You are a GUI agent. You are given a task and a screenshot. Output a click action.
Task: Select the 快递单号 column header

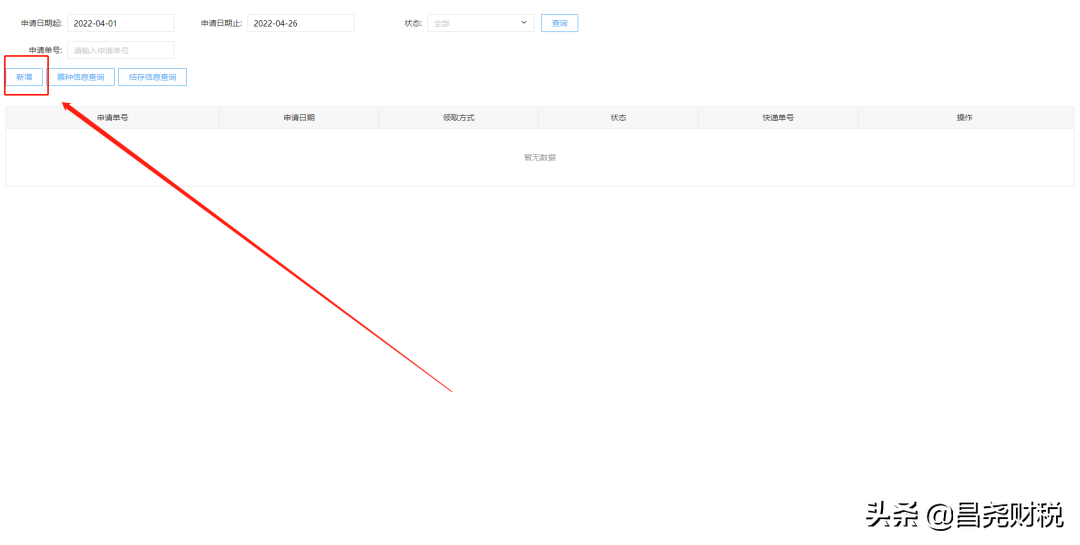[x=778, y=118]
